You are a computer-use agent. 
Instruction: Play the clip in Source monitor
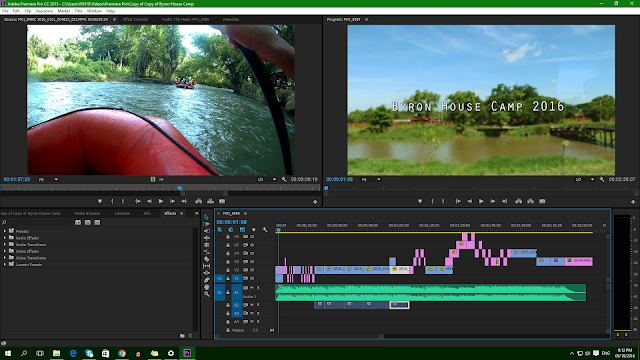[161, 201]
